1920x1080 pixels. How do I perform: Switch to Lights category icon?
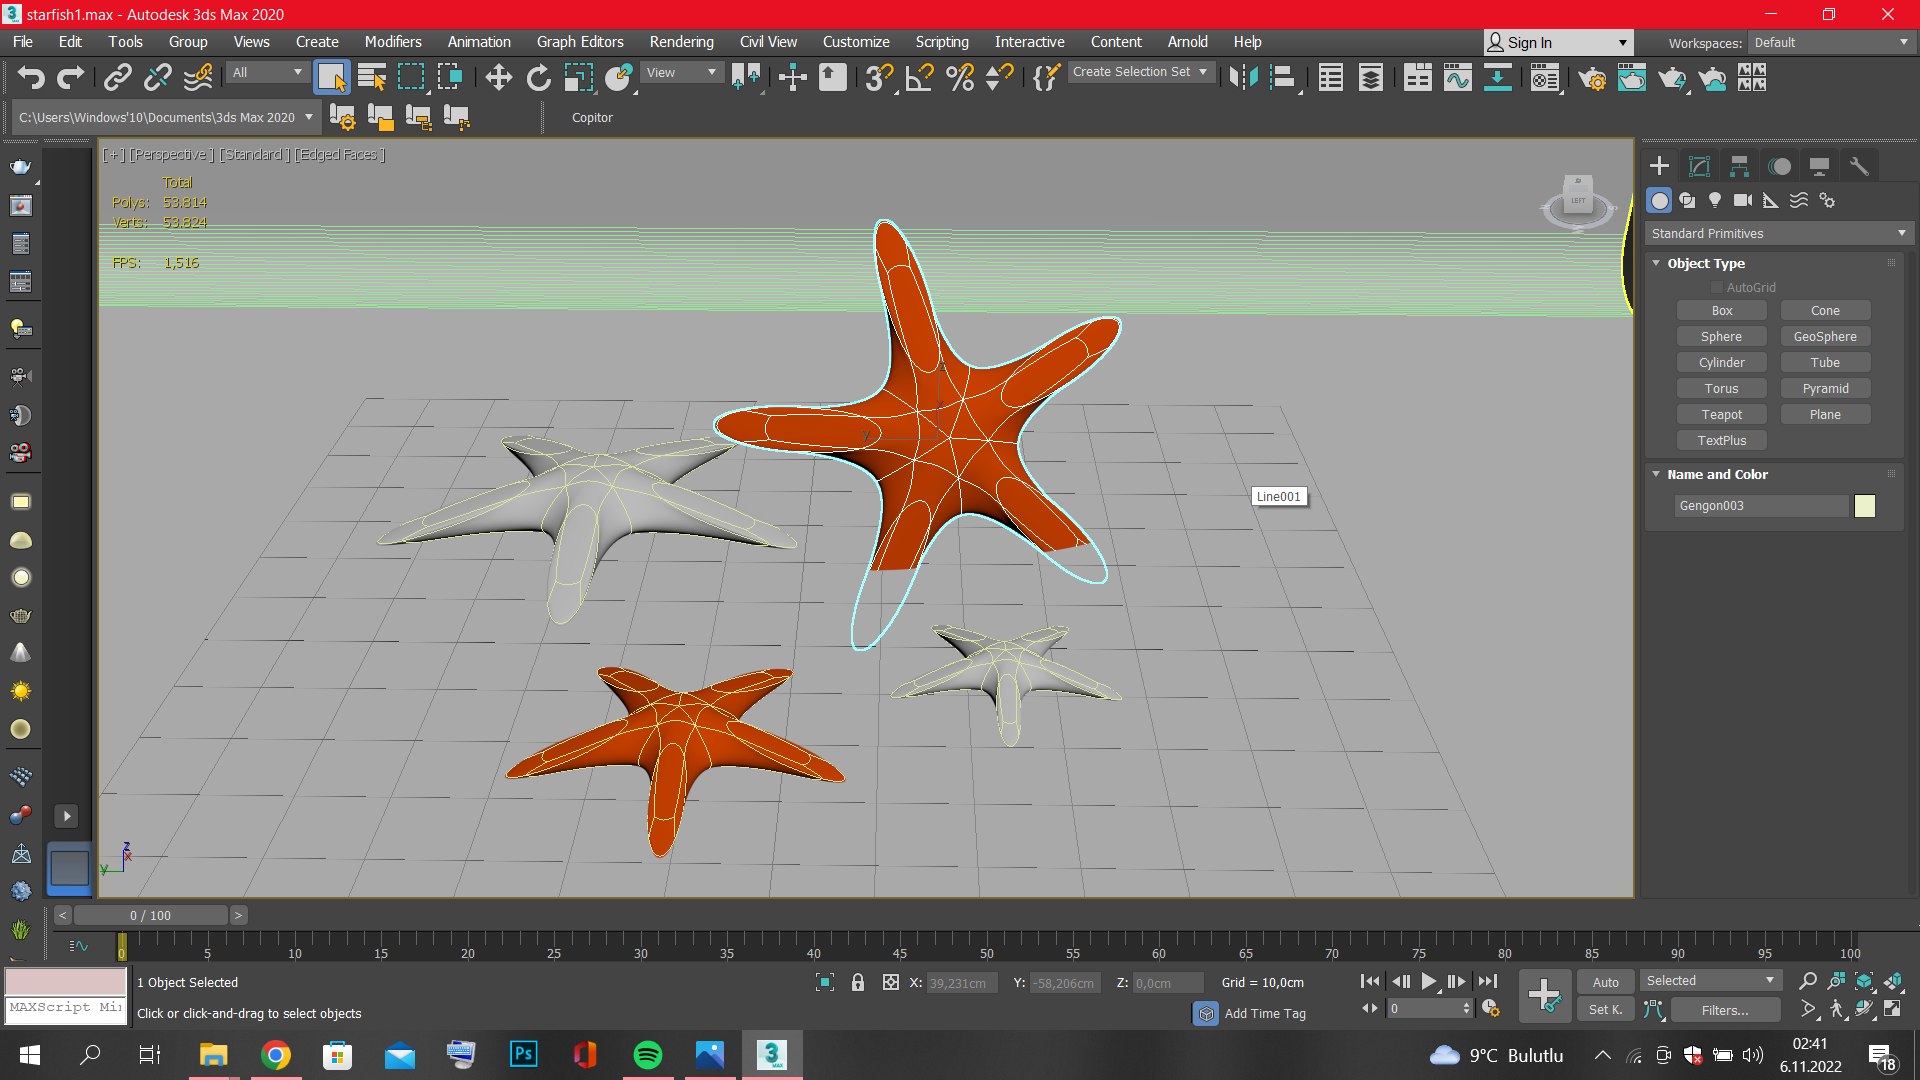pos(1715,200)
